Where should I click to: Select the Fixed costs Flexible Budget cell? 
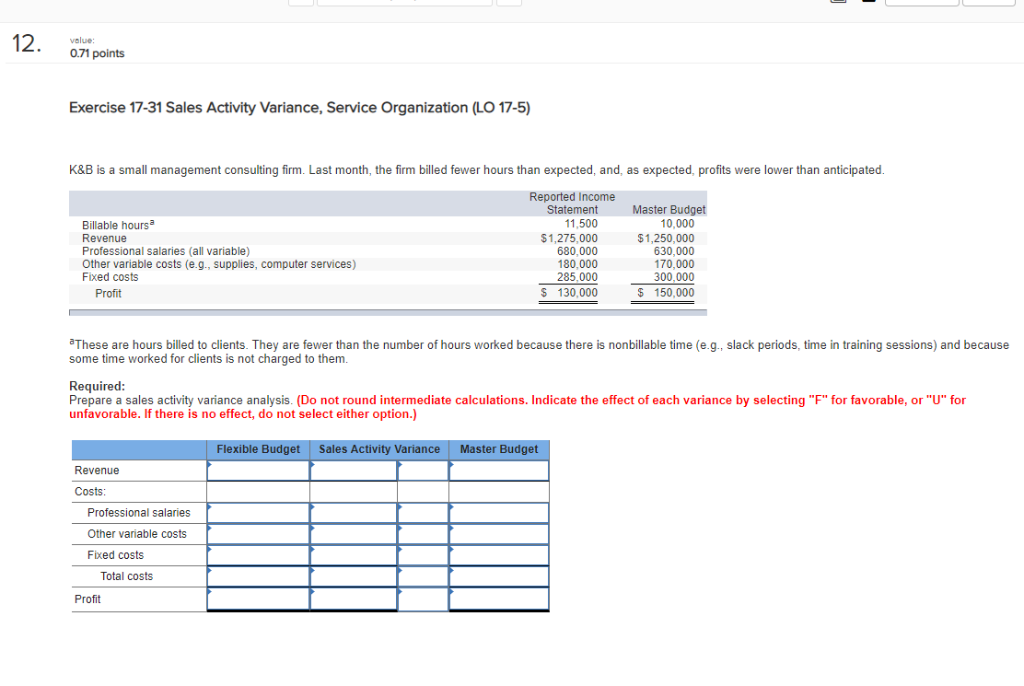pyautogui.click(x=258, y=554)
